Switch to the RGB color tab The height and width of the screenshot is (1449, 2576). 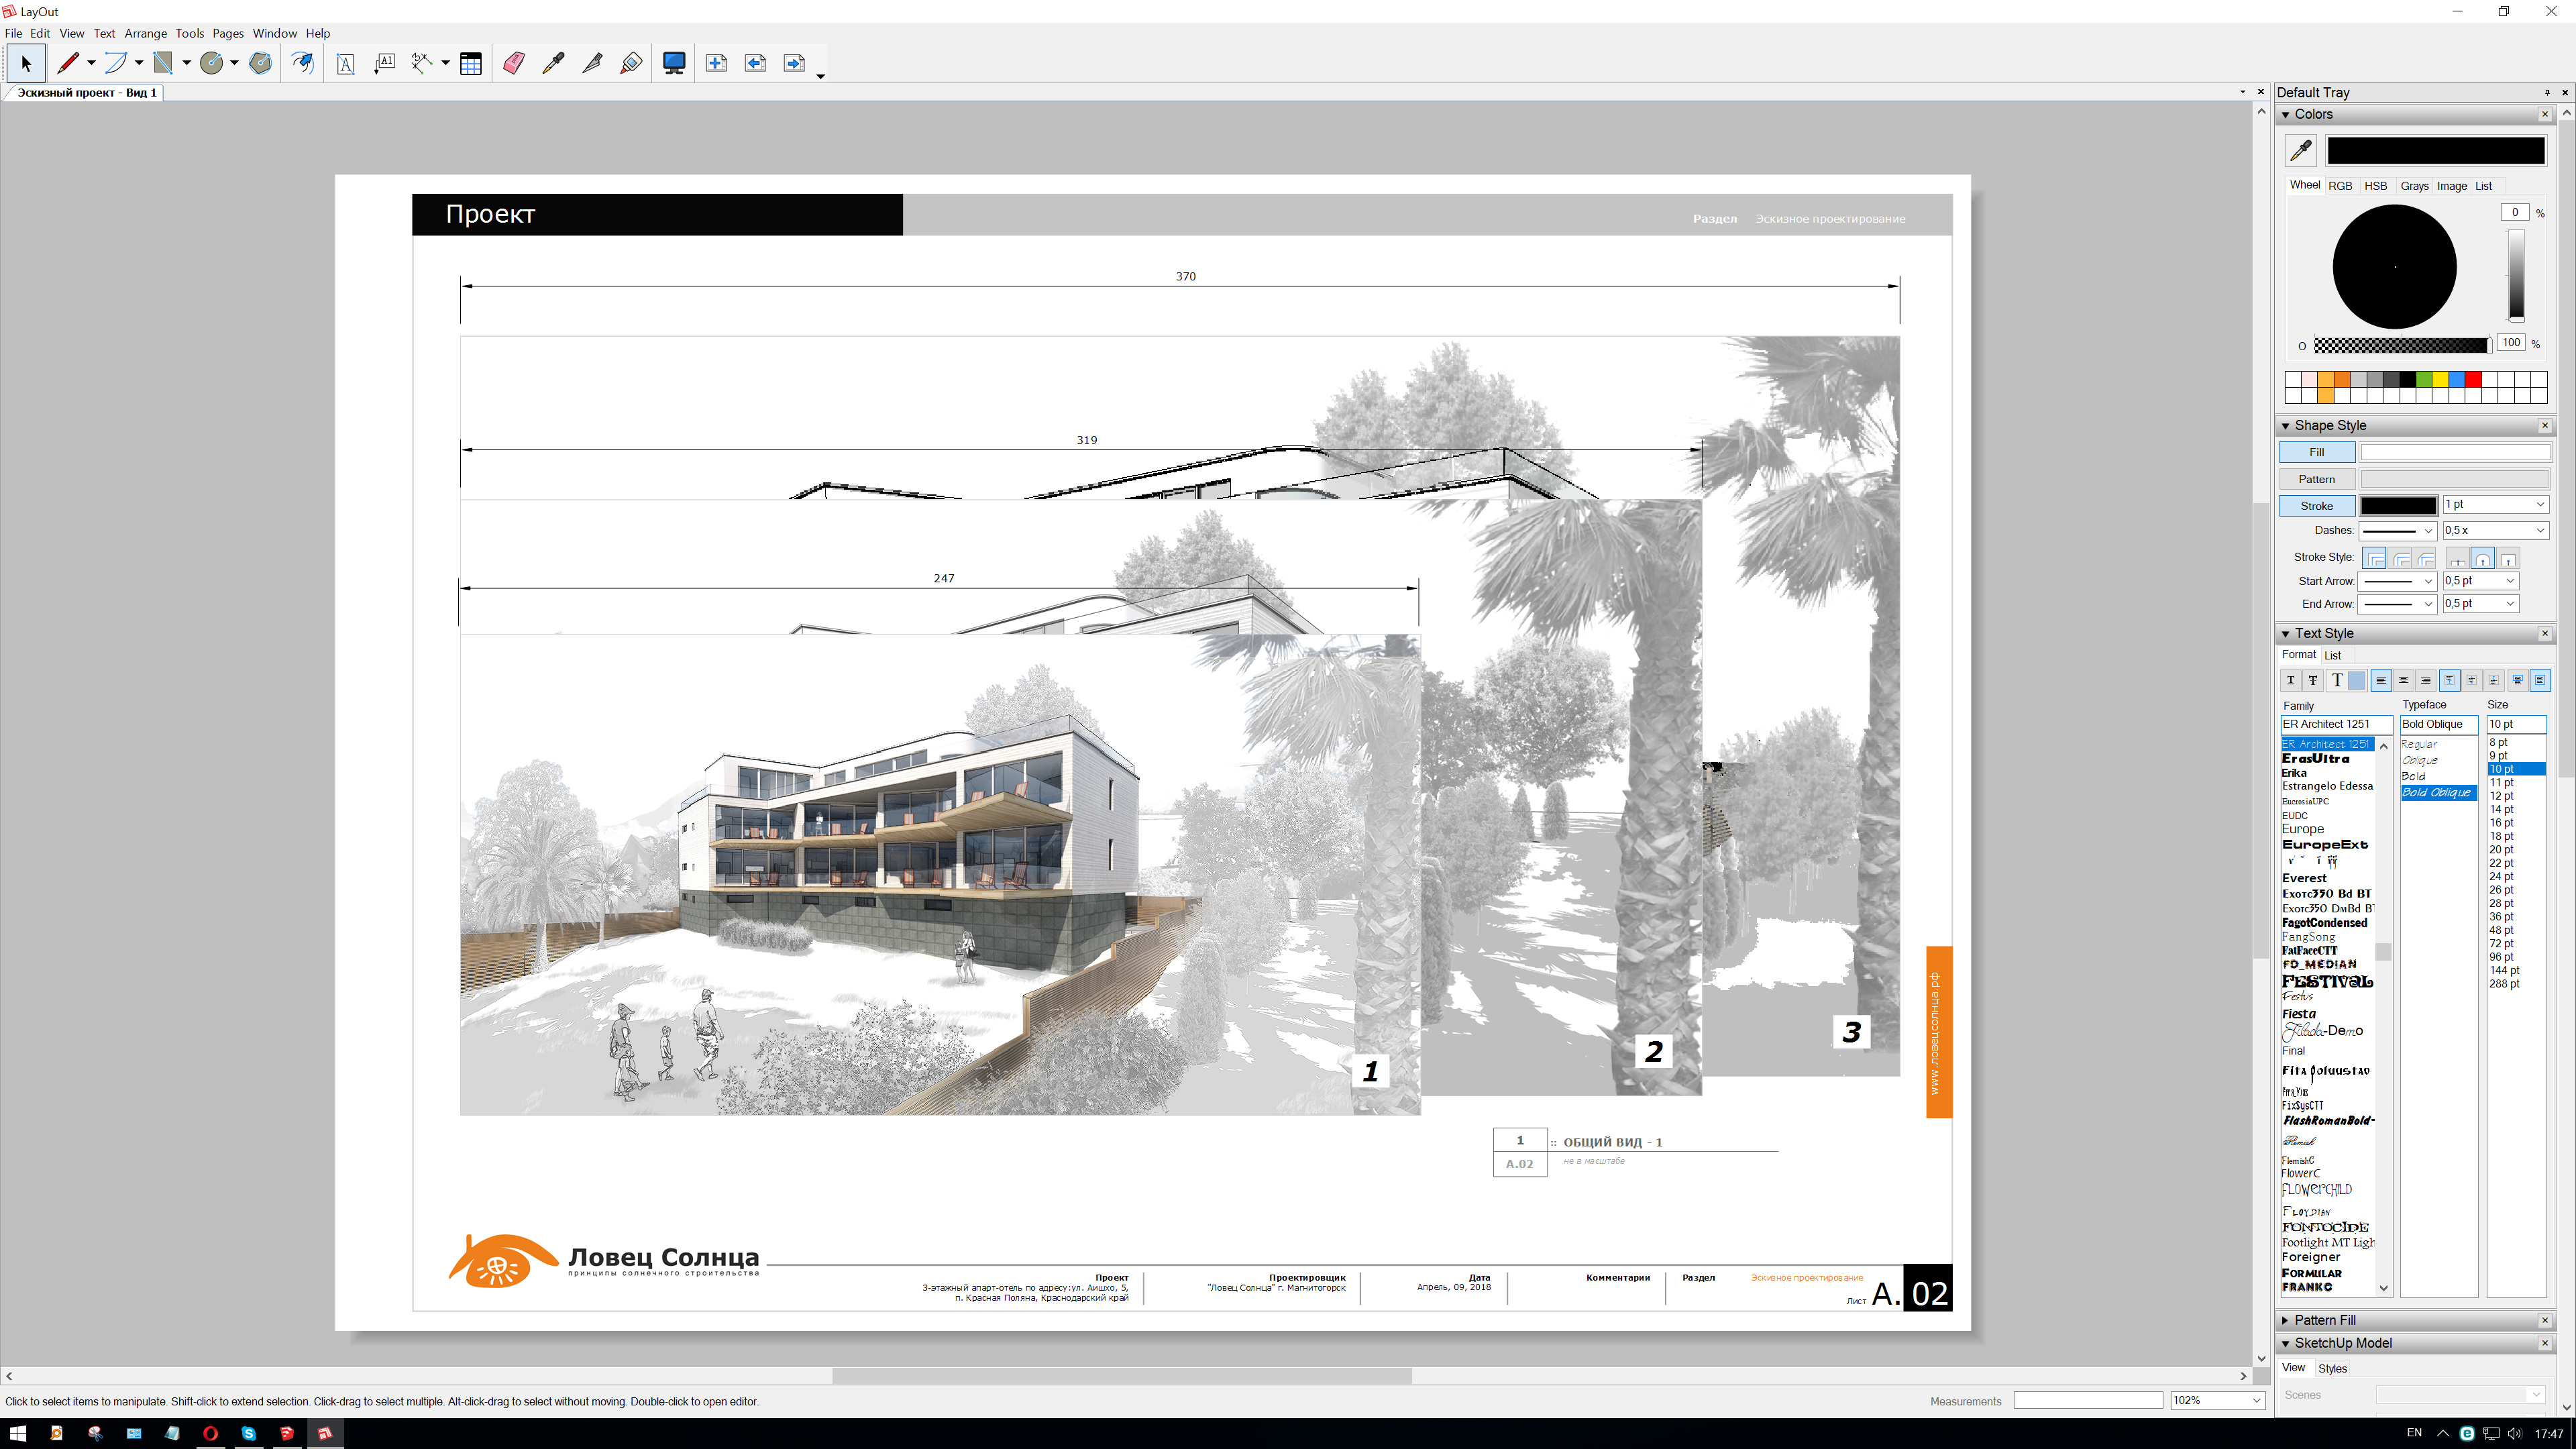(x=2340, y=186)
